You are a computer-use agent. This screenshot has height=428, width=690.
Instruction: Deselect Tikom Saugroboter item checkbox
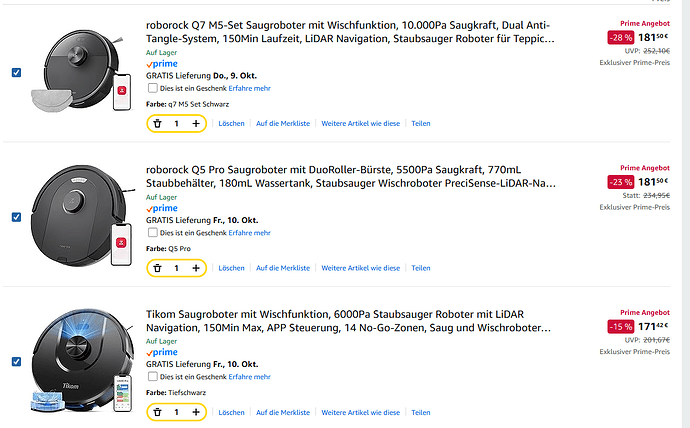point(15,361)
